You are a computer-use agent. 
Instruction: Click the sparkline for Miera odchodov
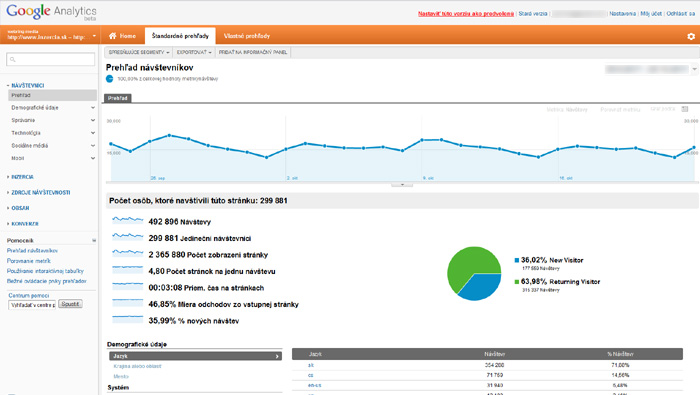point(128,303)
